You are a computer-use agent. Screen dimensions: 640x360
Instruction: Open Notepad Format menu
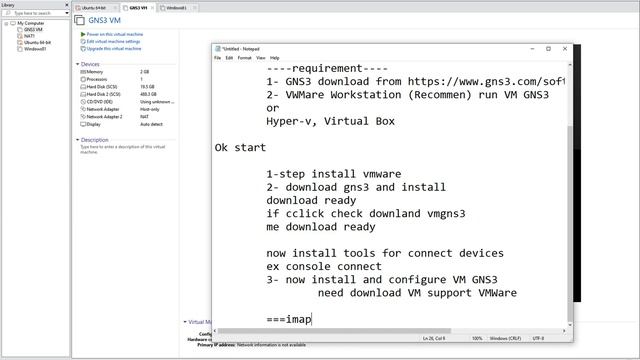pos(244,58)
